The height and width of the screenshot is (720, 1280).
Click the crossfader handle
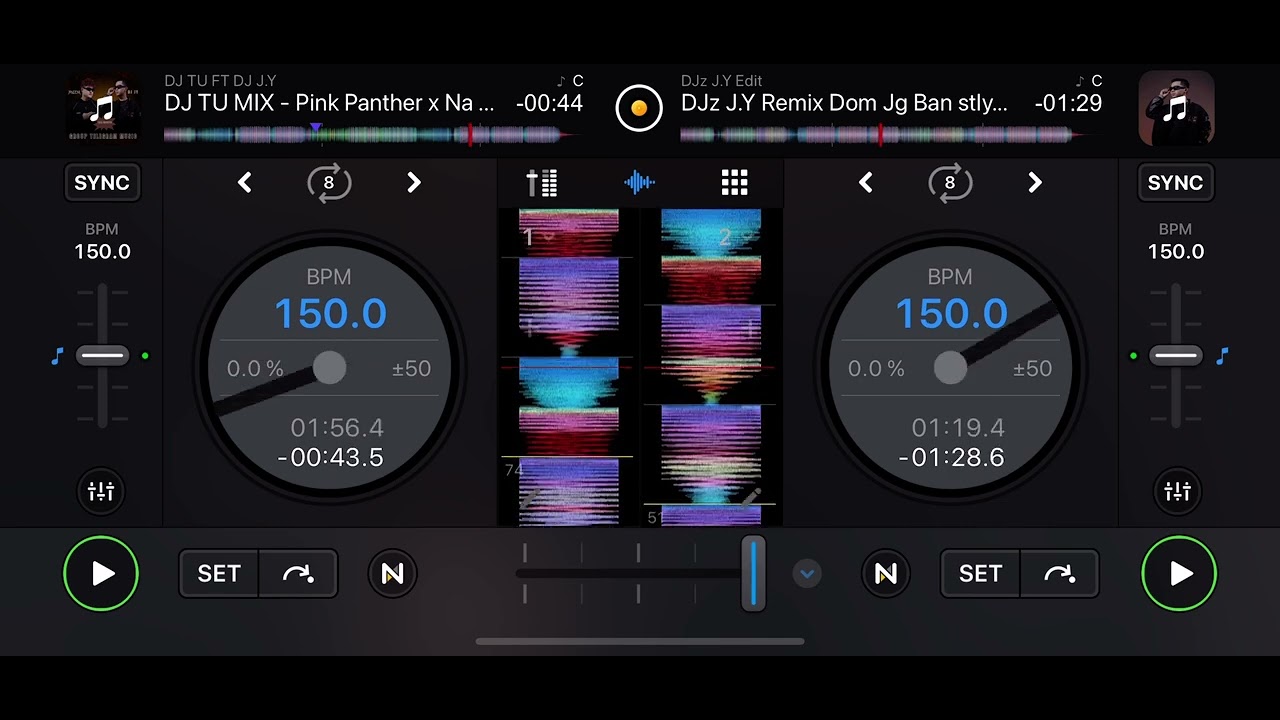(753, 573)
